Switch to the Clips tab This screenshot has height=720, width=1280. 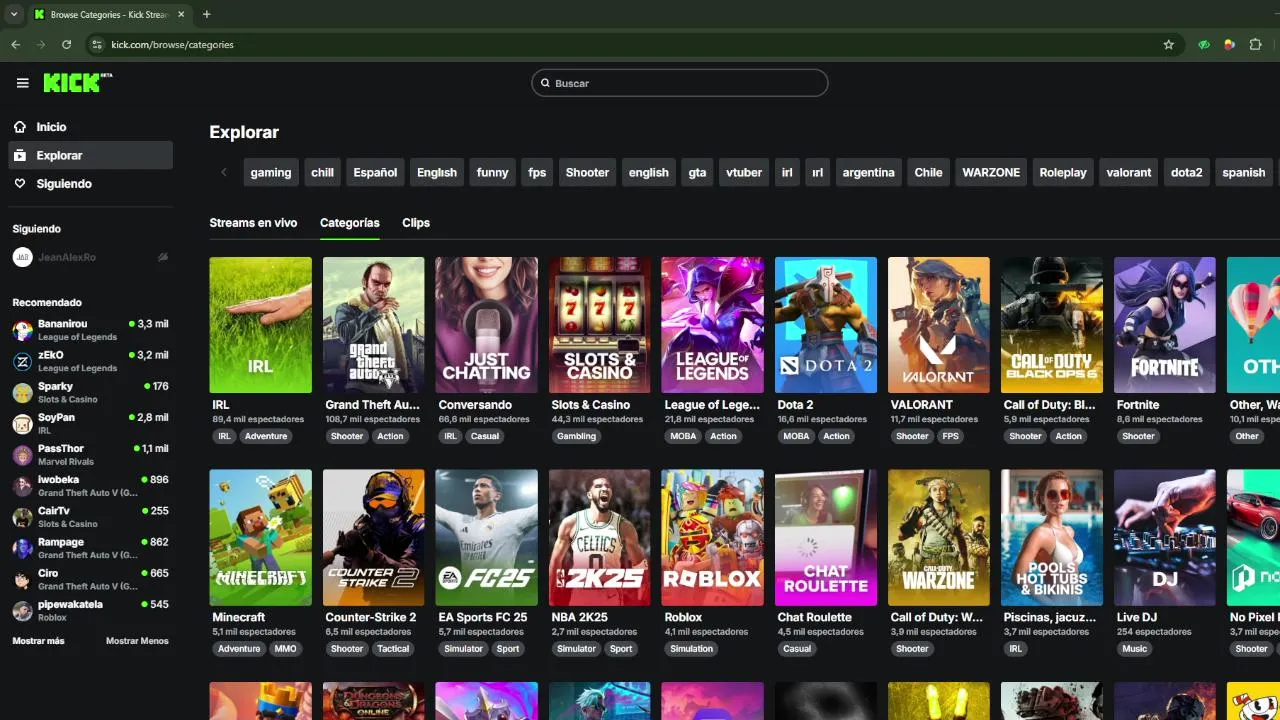coord(416,223)
